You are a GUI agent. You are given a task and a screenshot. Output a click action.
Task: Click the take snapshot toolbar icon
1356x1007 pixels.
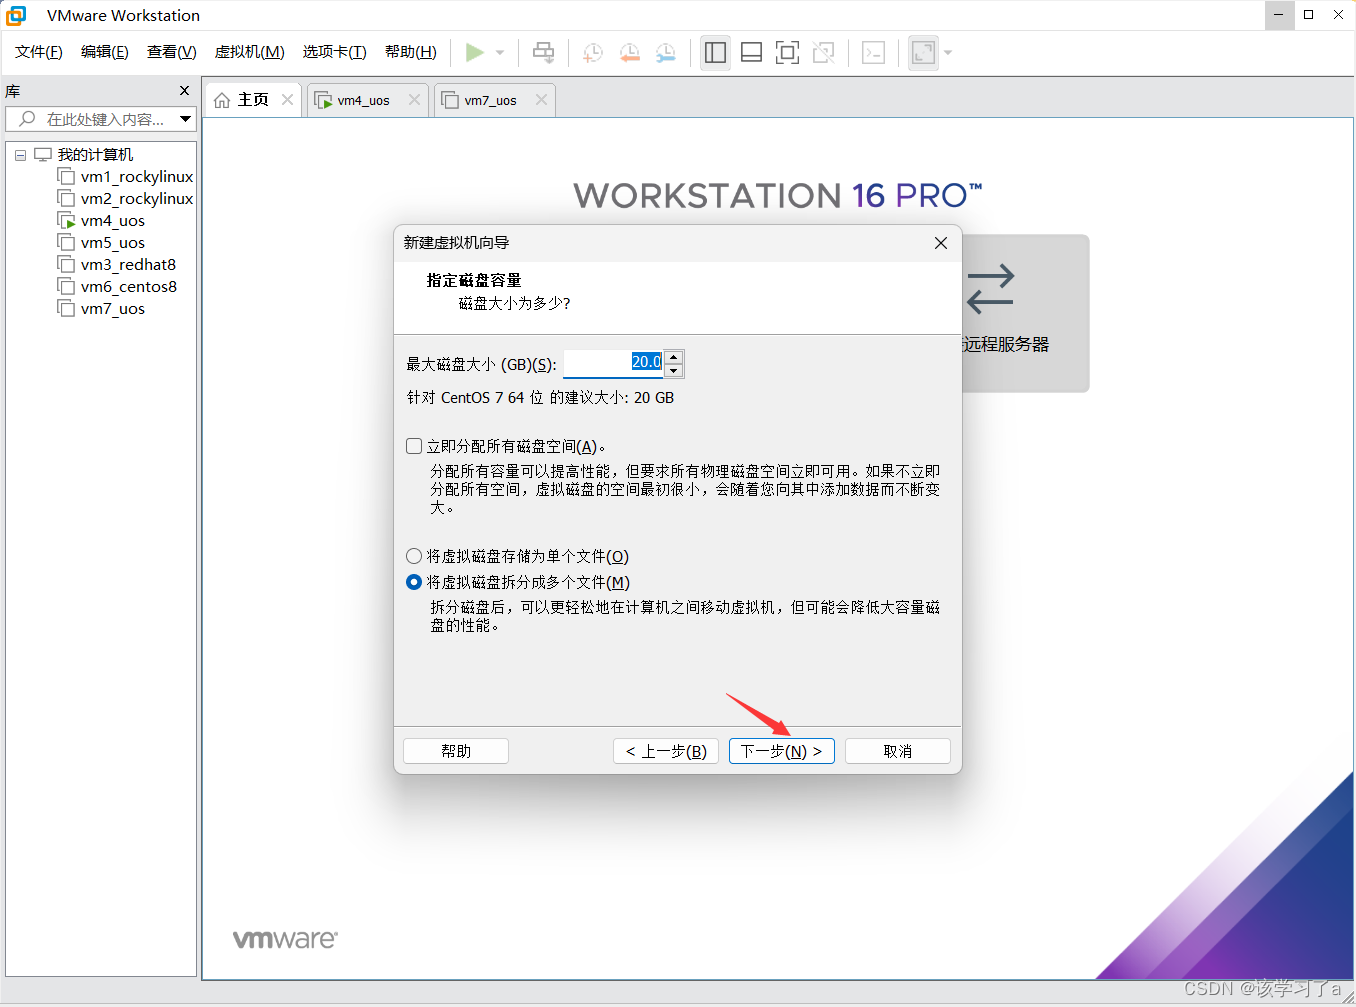click(592, 52)
